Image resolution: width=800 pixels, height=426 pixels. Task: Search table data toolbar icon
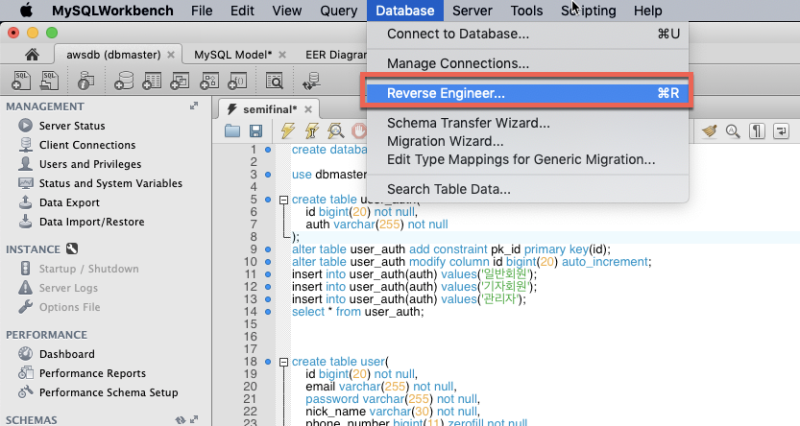pos(274,81)
